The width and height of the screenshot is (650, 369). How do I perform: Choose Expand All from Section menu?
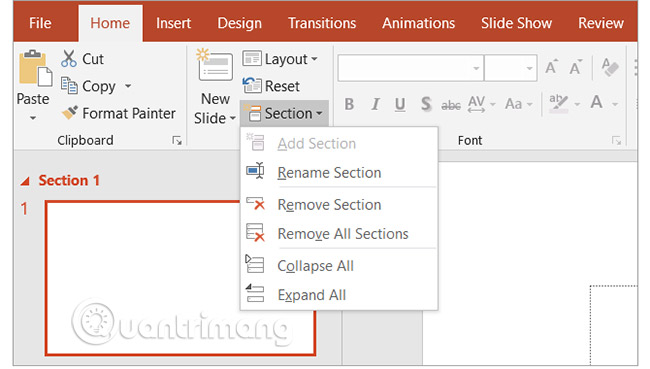click(339, 295)
